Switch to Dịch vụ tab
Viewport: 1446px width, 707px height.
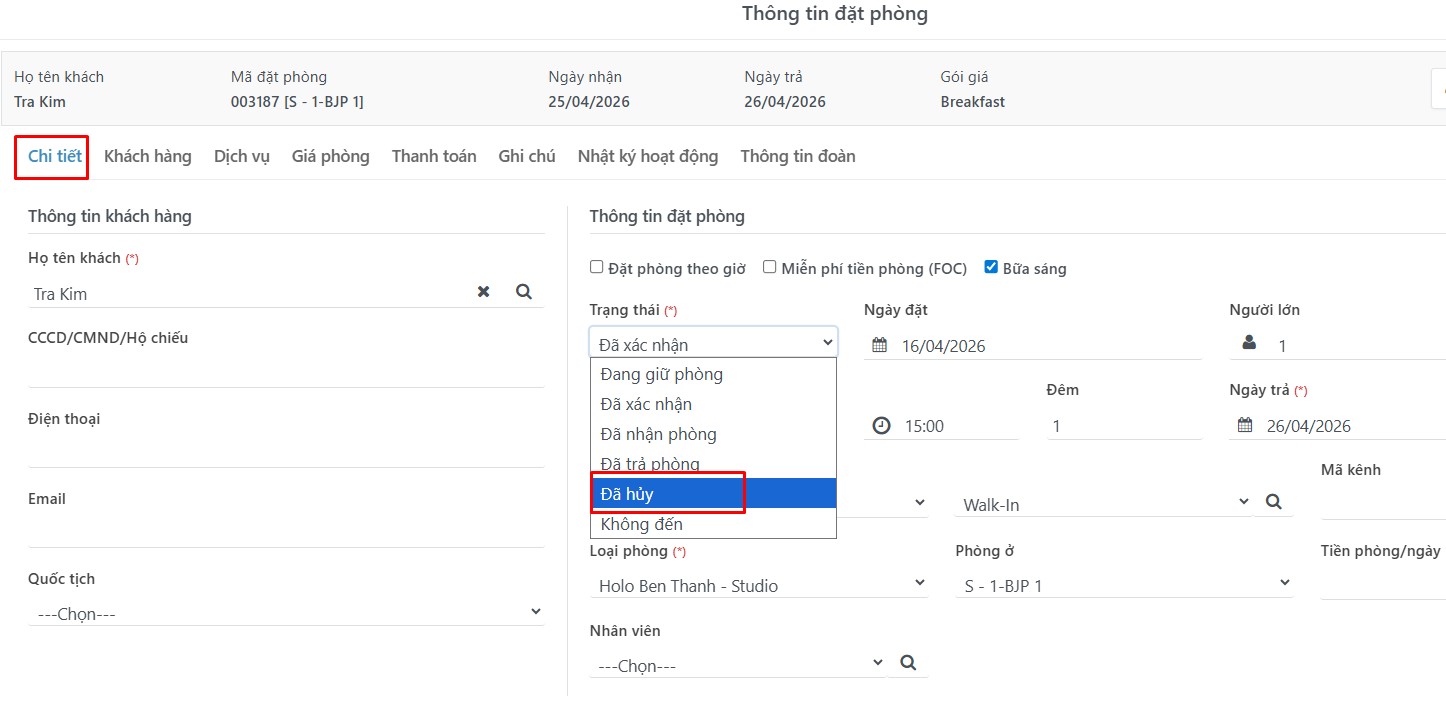click(x=242, y=156)
